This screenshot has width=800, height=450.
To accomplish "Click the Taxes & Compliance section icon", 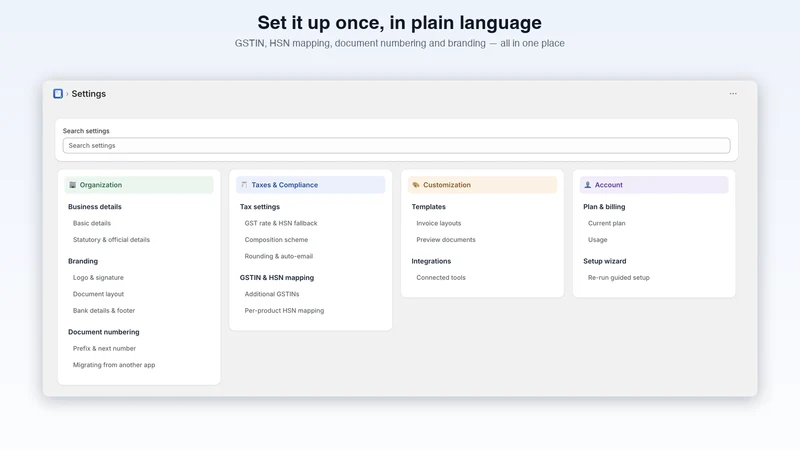I will tap(244, 185).
